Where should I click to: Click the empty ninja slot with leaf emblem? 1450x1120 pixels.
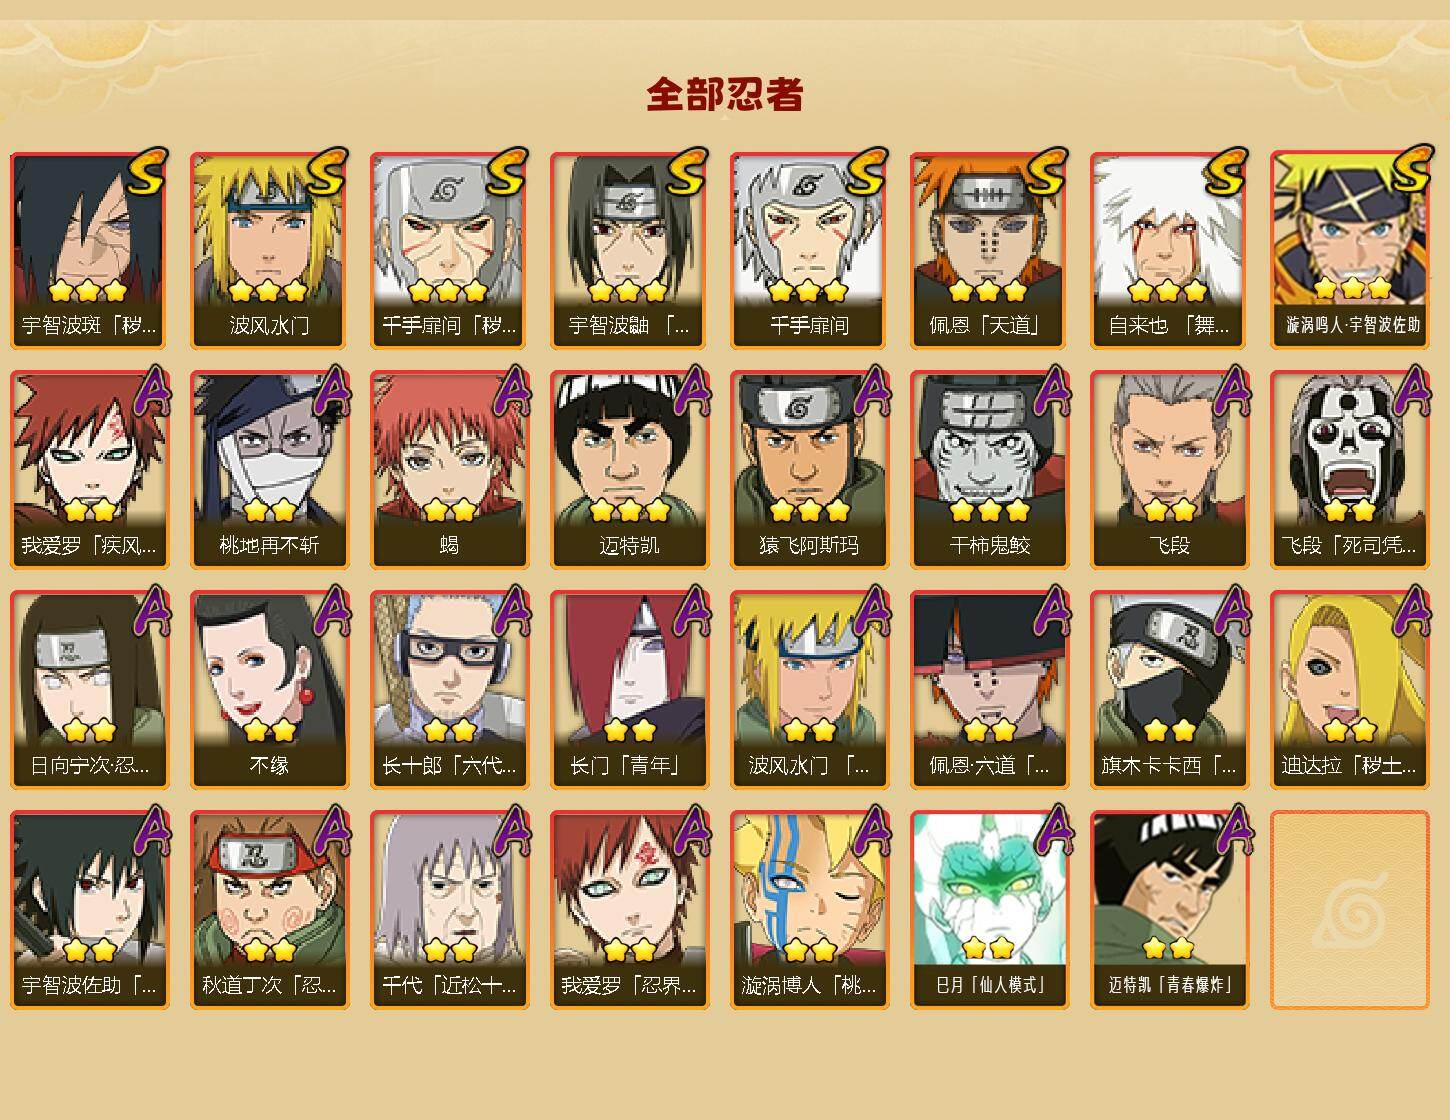point(1350,910)
